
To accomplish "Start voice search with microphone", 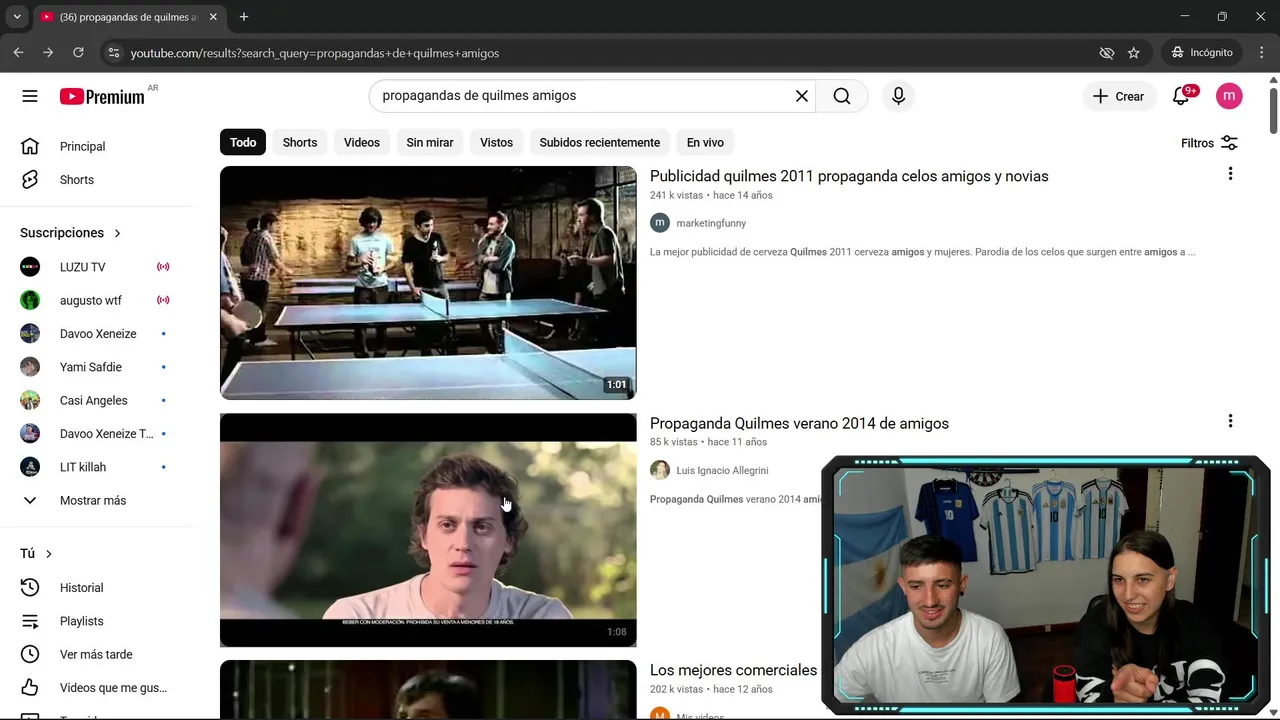I will 898,96.
